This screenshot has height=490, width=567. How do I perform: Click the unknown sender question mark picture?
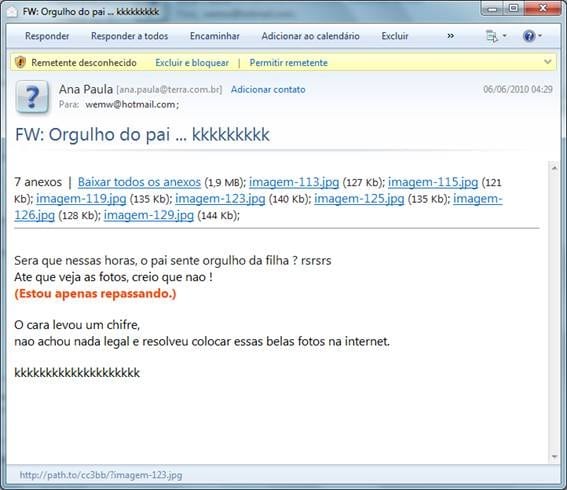(32, 97)
